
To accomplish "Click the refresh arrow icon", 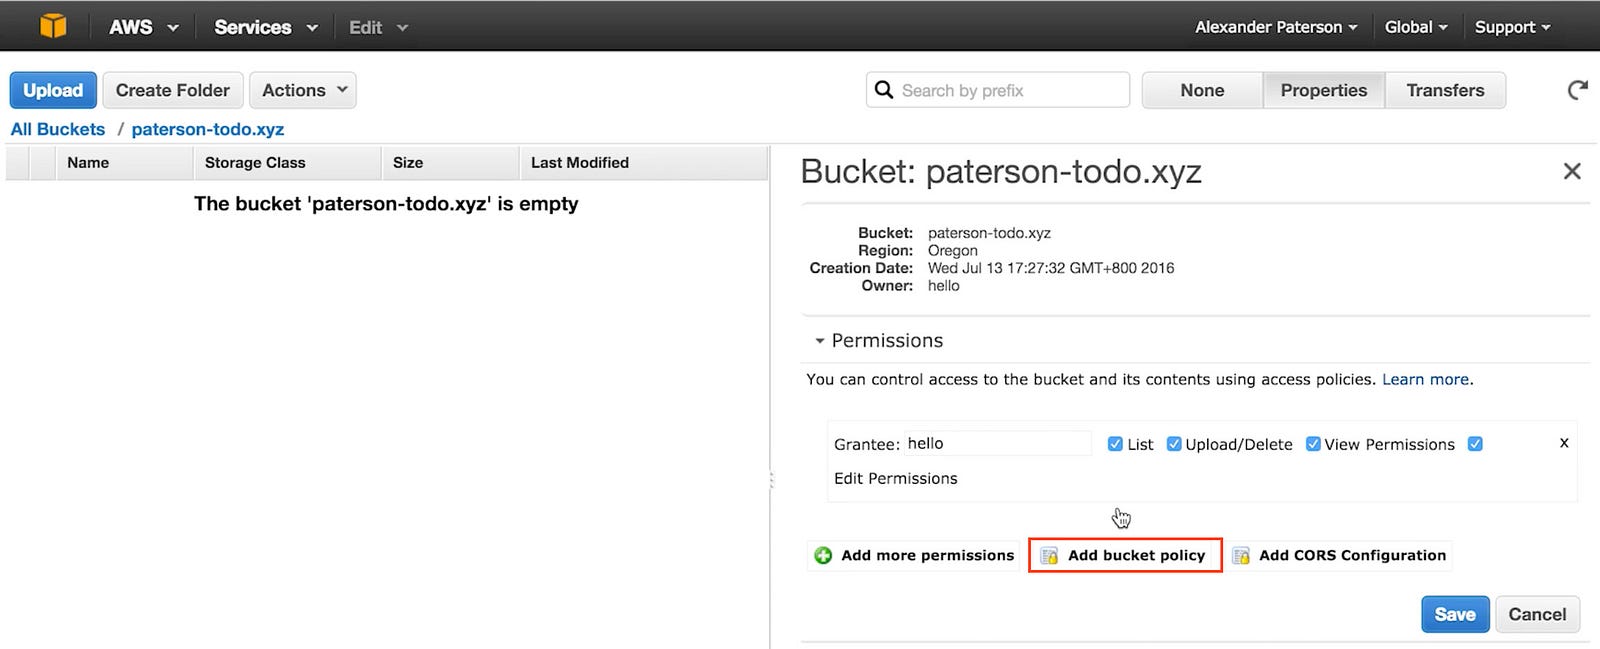I will tap(1577, 90).
